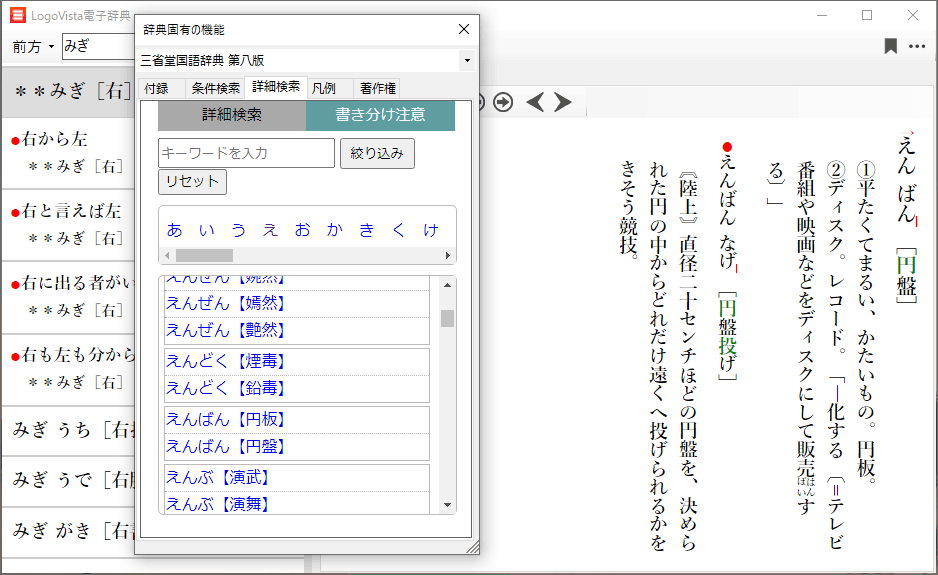The image size is (938, 575).
Task: Go to next entry with right chevron
Action: tap(563, 101)
